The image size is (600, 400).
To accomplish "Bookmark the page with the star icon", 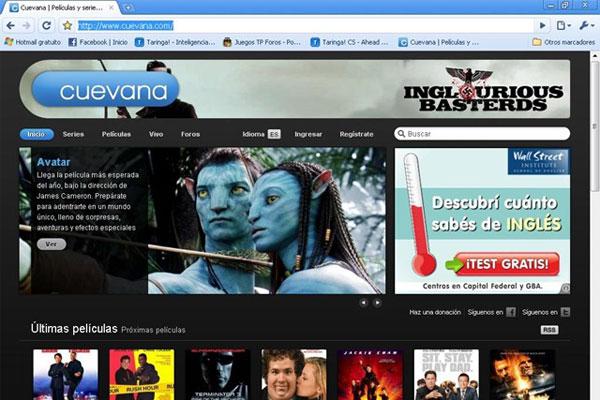I will [x=67, y=26].
